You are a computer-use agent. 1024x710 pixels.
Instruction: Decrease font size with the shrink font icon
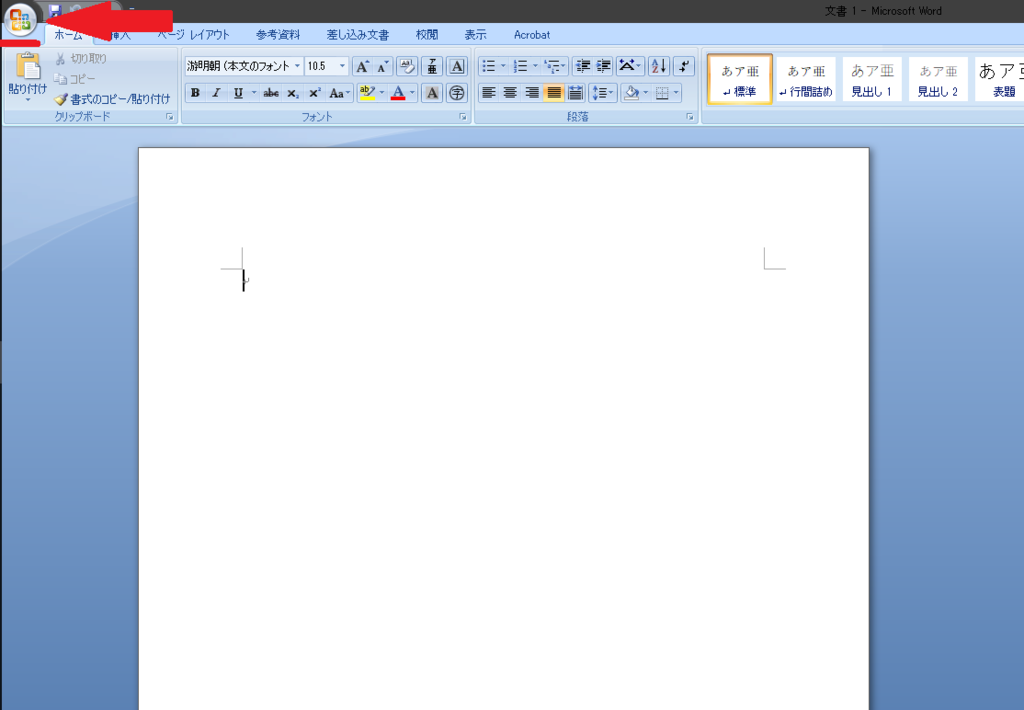point(383,67)
